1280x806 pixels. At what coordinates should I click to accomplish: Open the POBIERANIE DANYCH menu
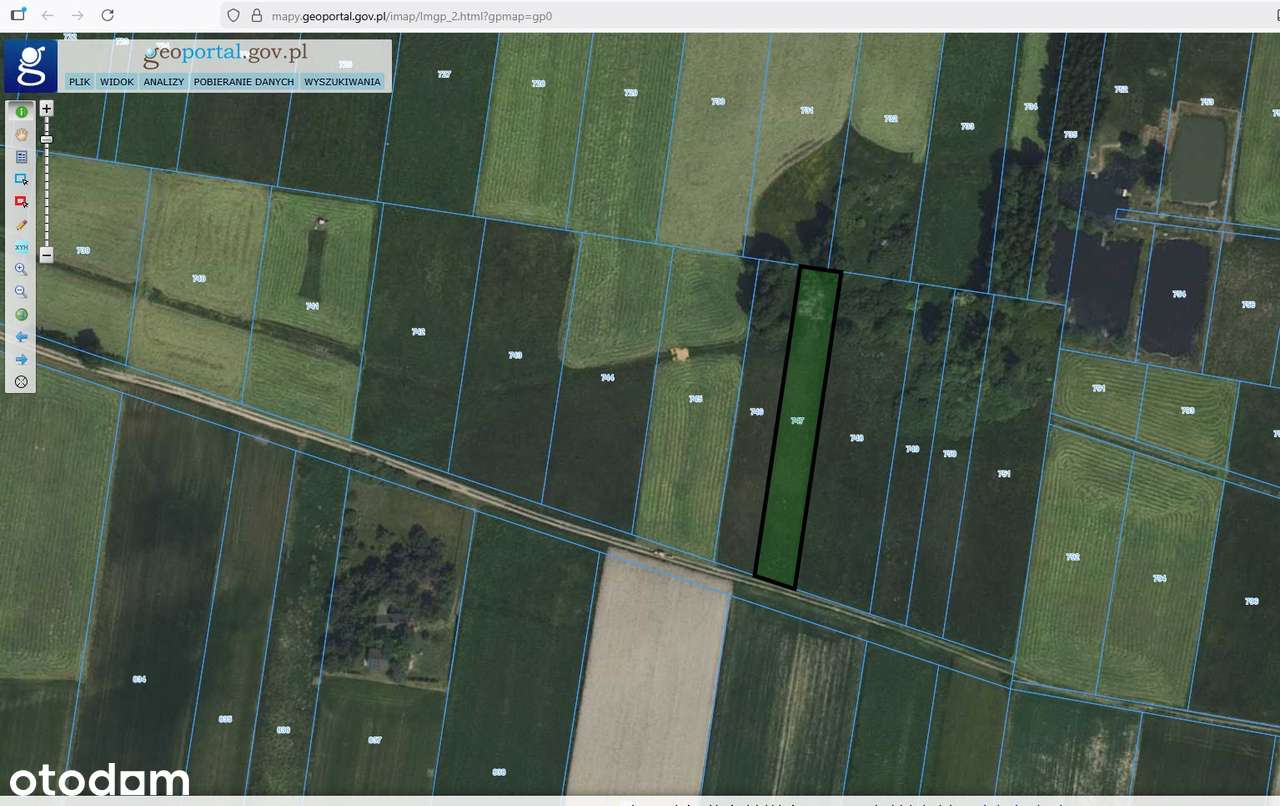[x=244, y=82]
